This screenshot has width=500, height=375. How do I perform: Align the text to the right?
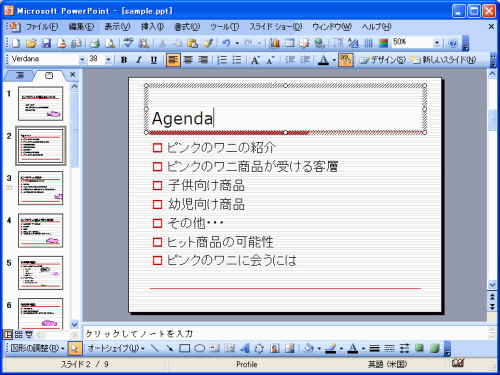[203, 60]
